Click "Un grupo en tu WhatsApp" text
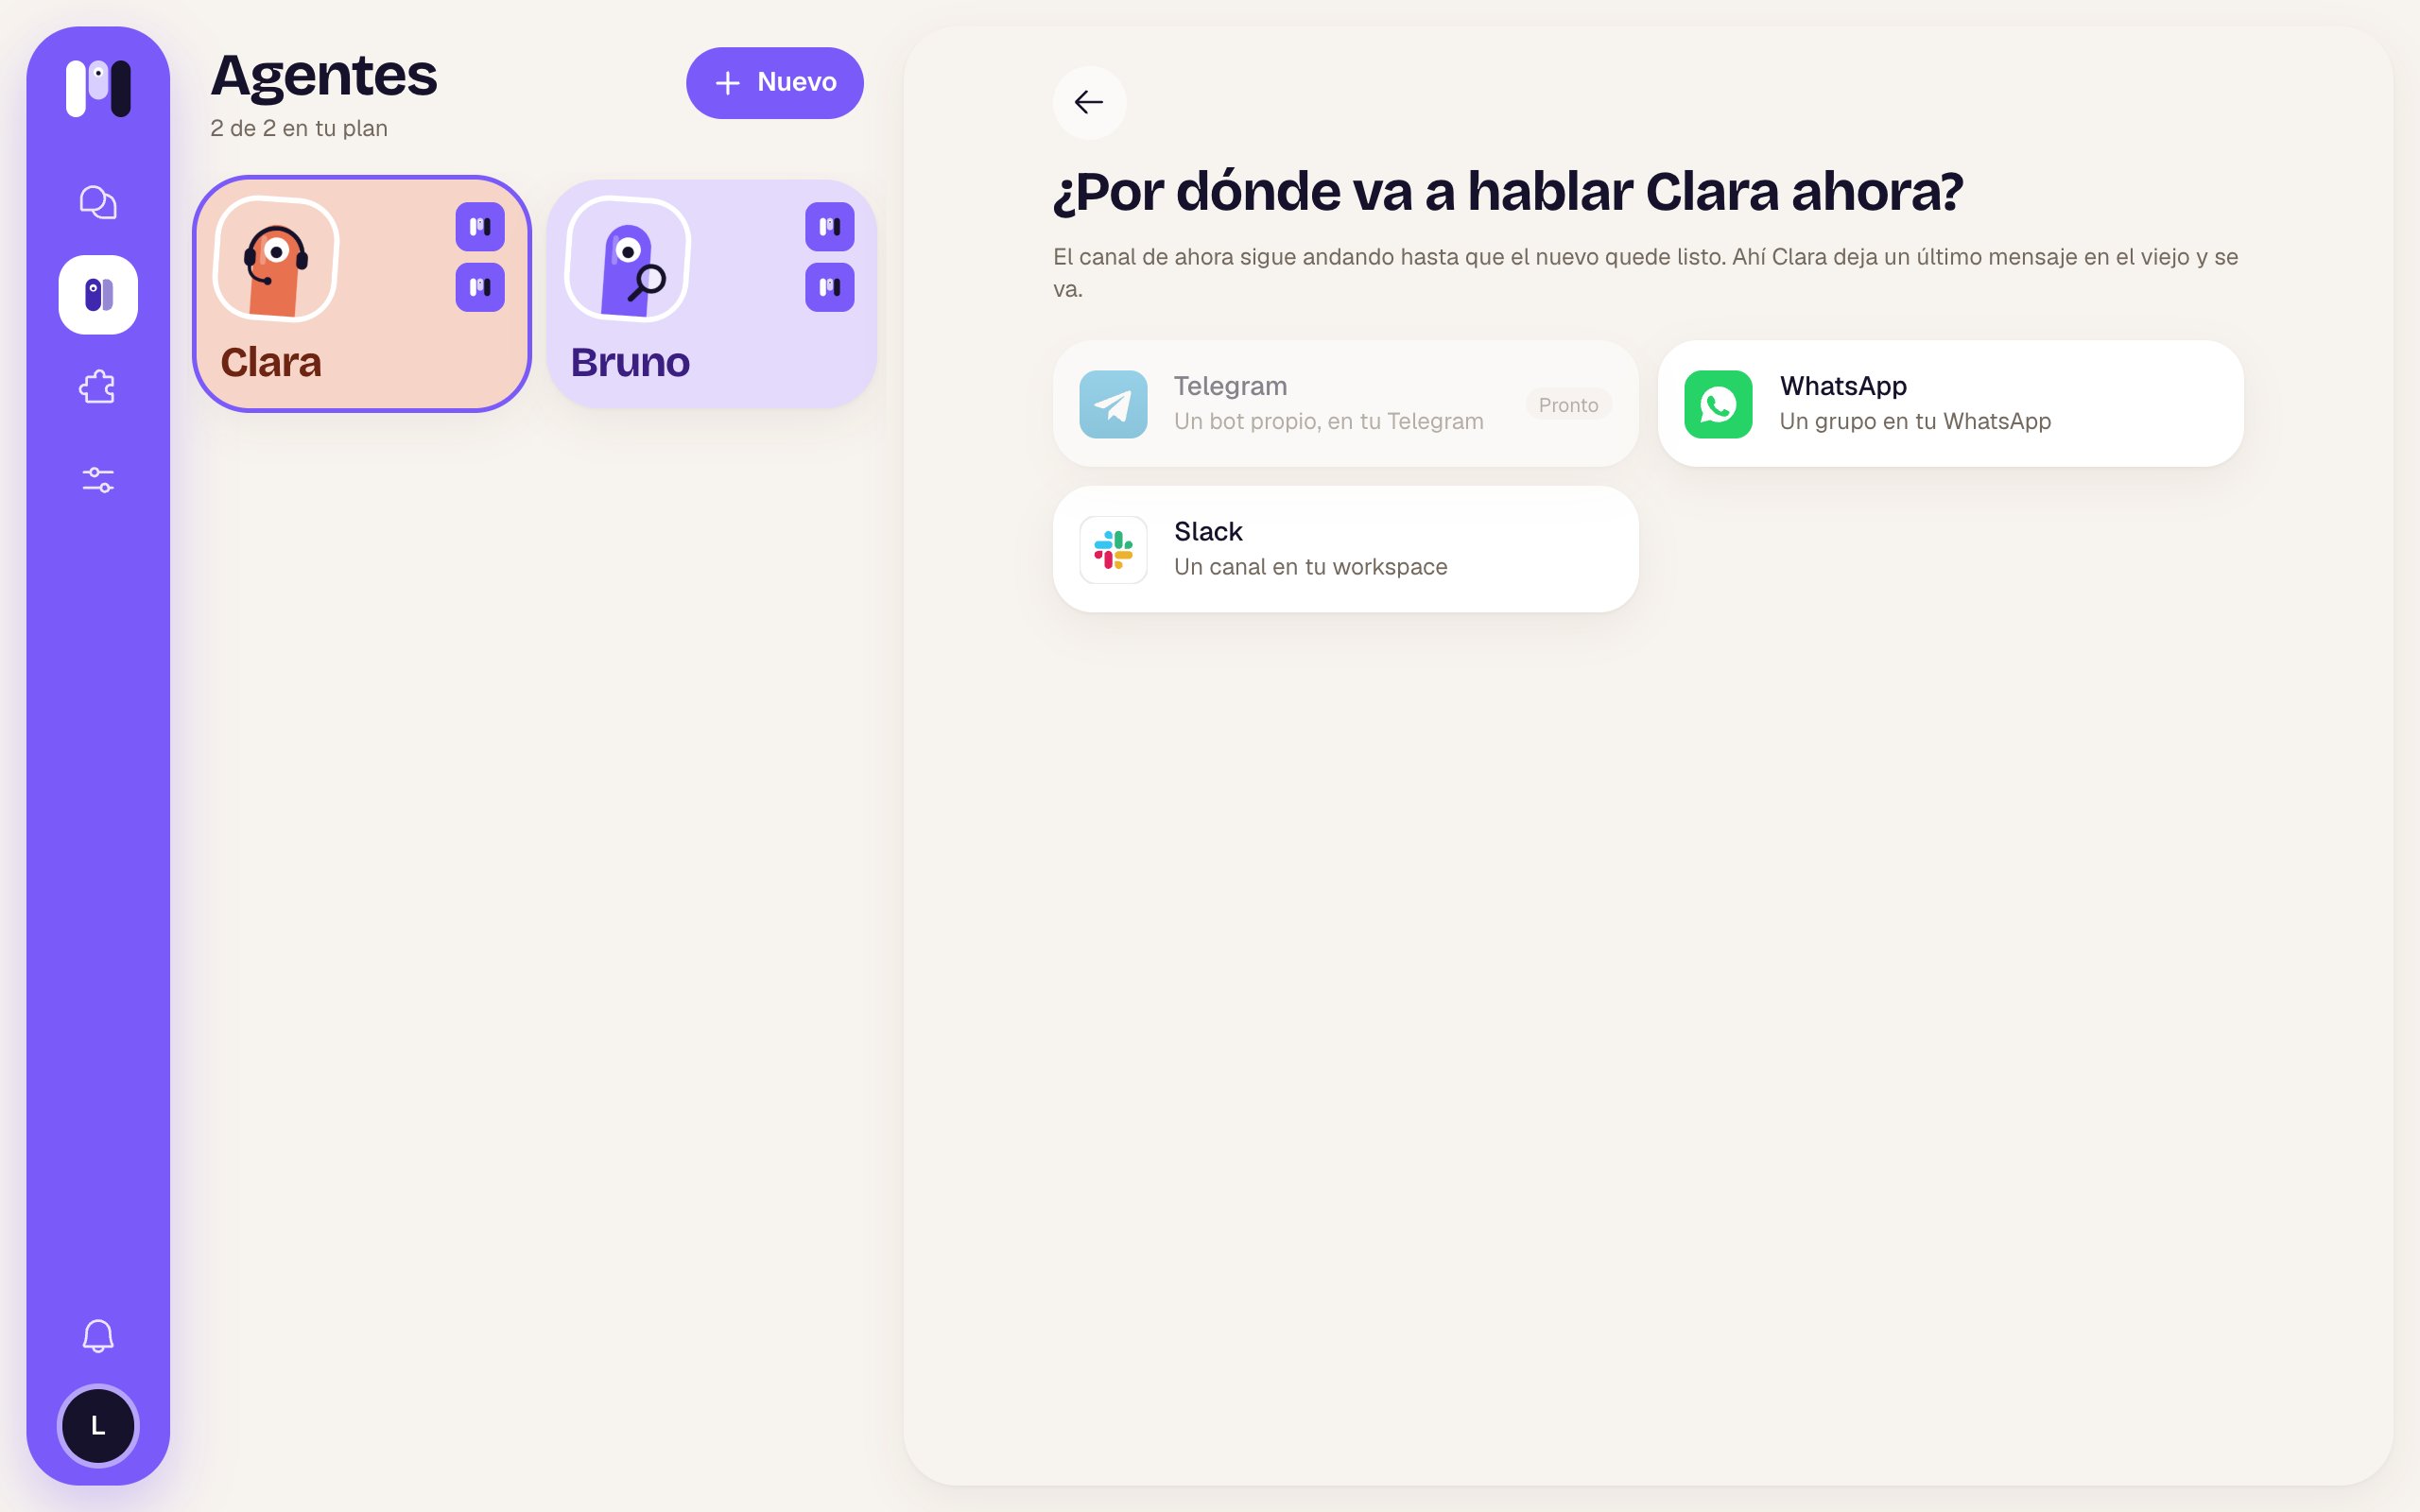 click(x=1915, y=421)
